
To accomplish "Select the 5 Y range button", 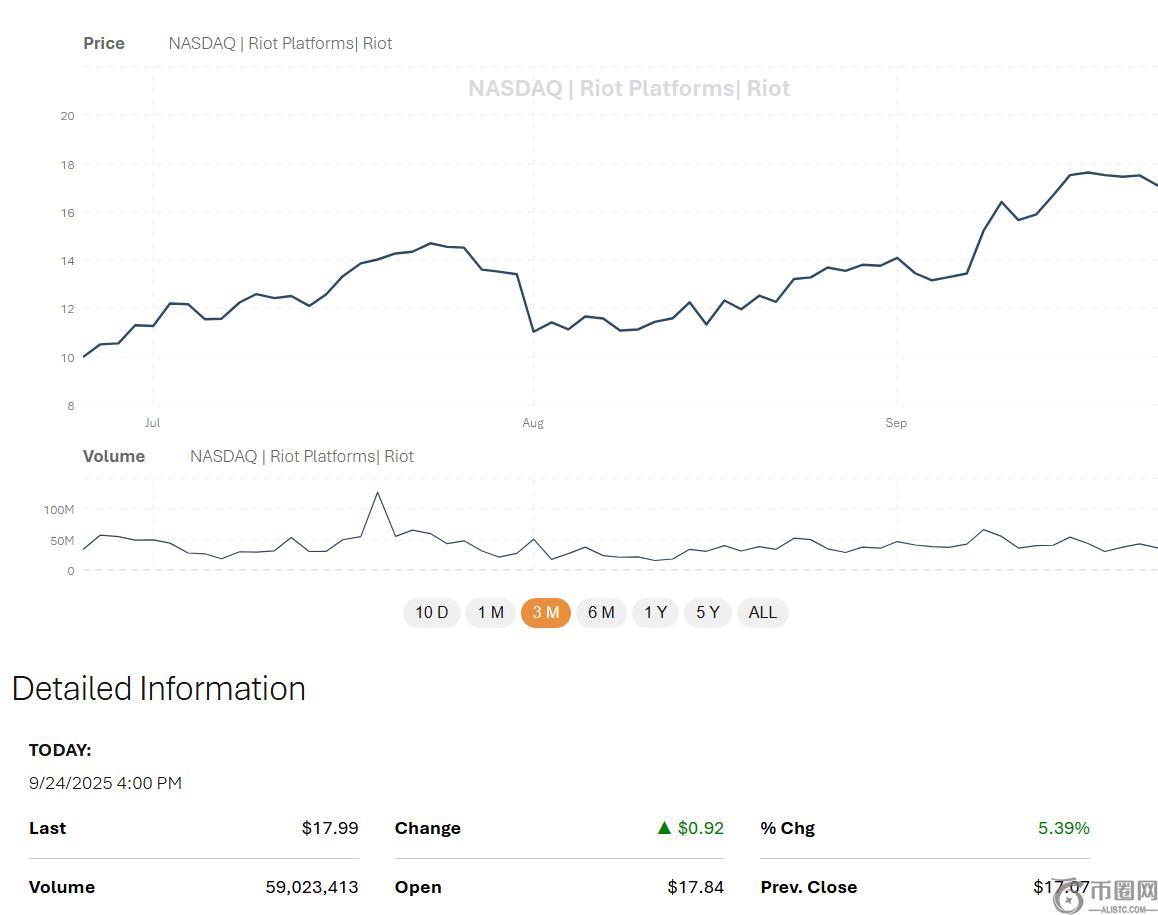I will coord(708,612).
